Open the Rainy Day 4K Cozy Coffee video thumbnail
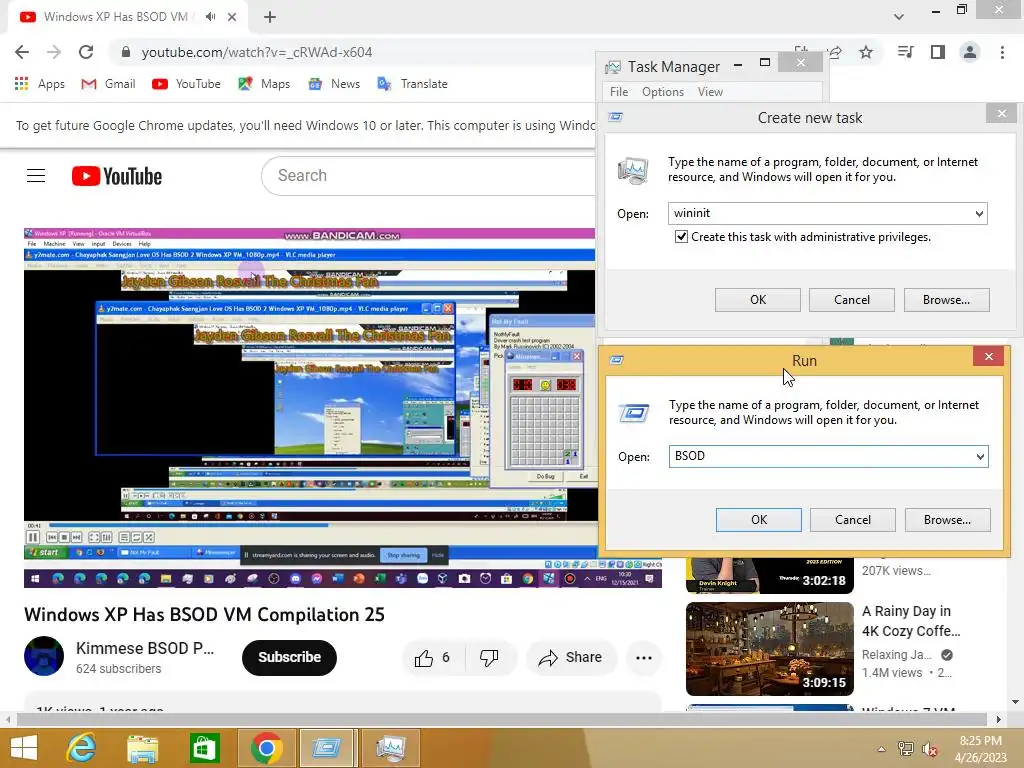 point(769,648)
